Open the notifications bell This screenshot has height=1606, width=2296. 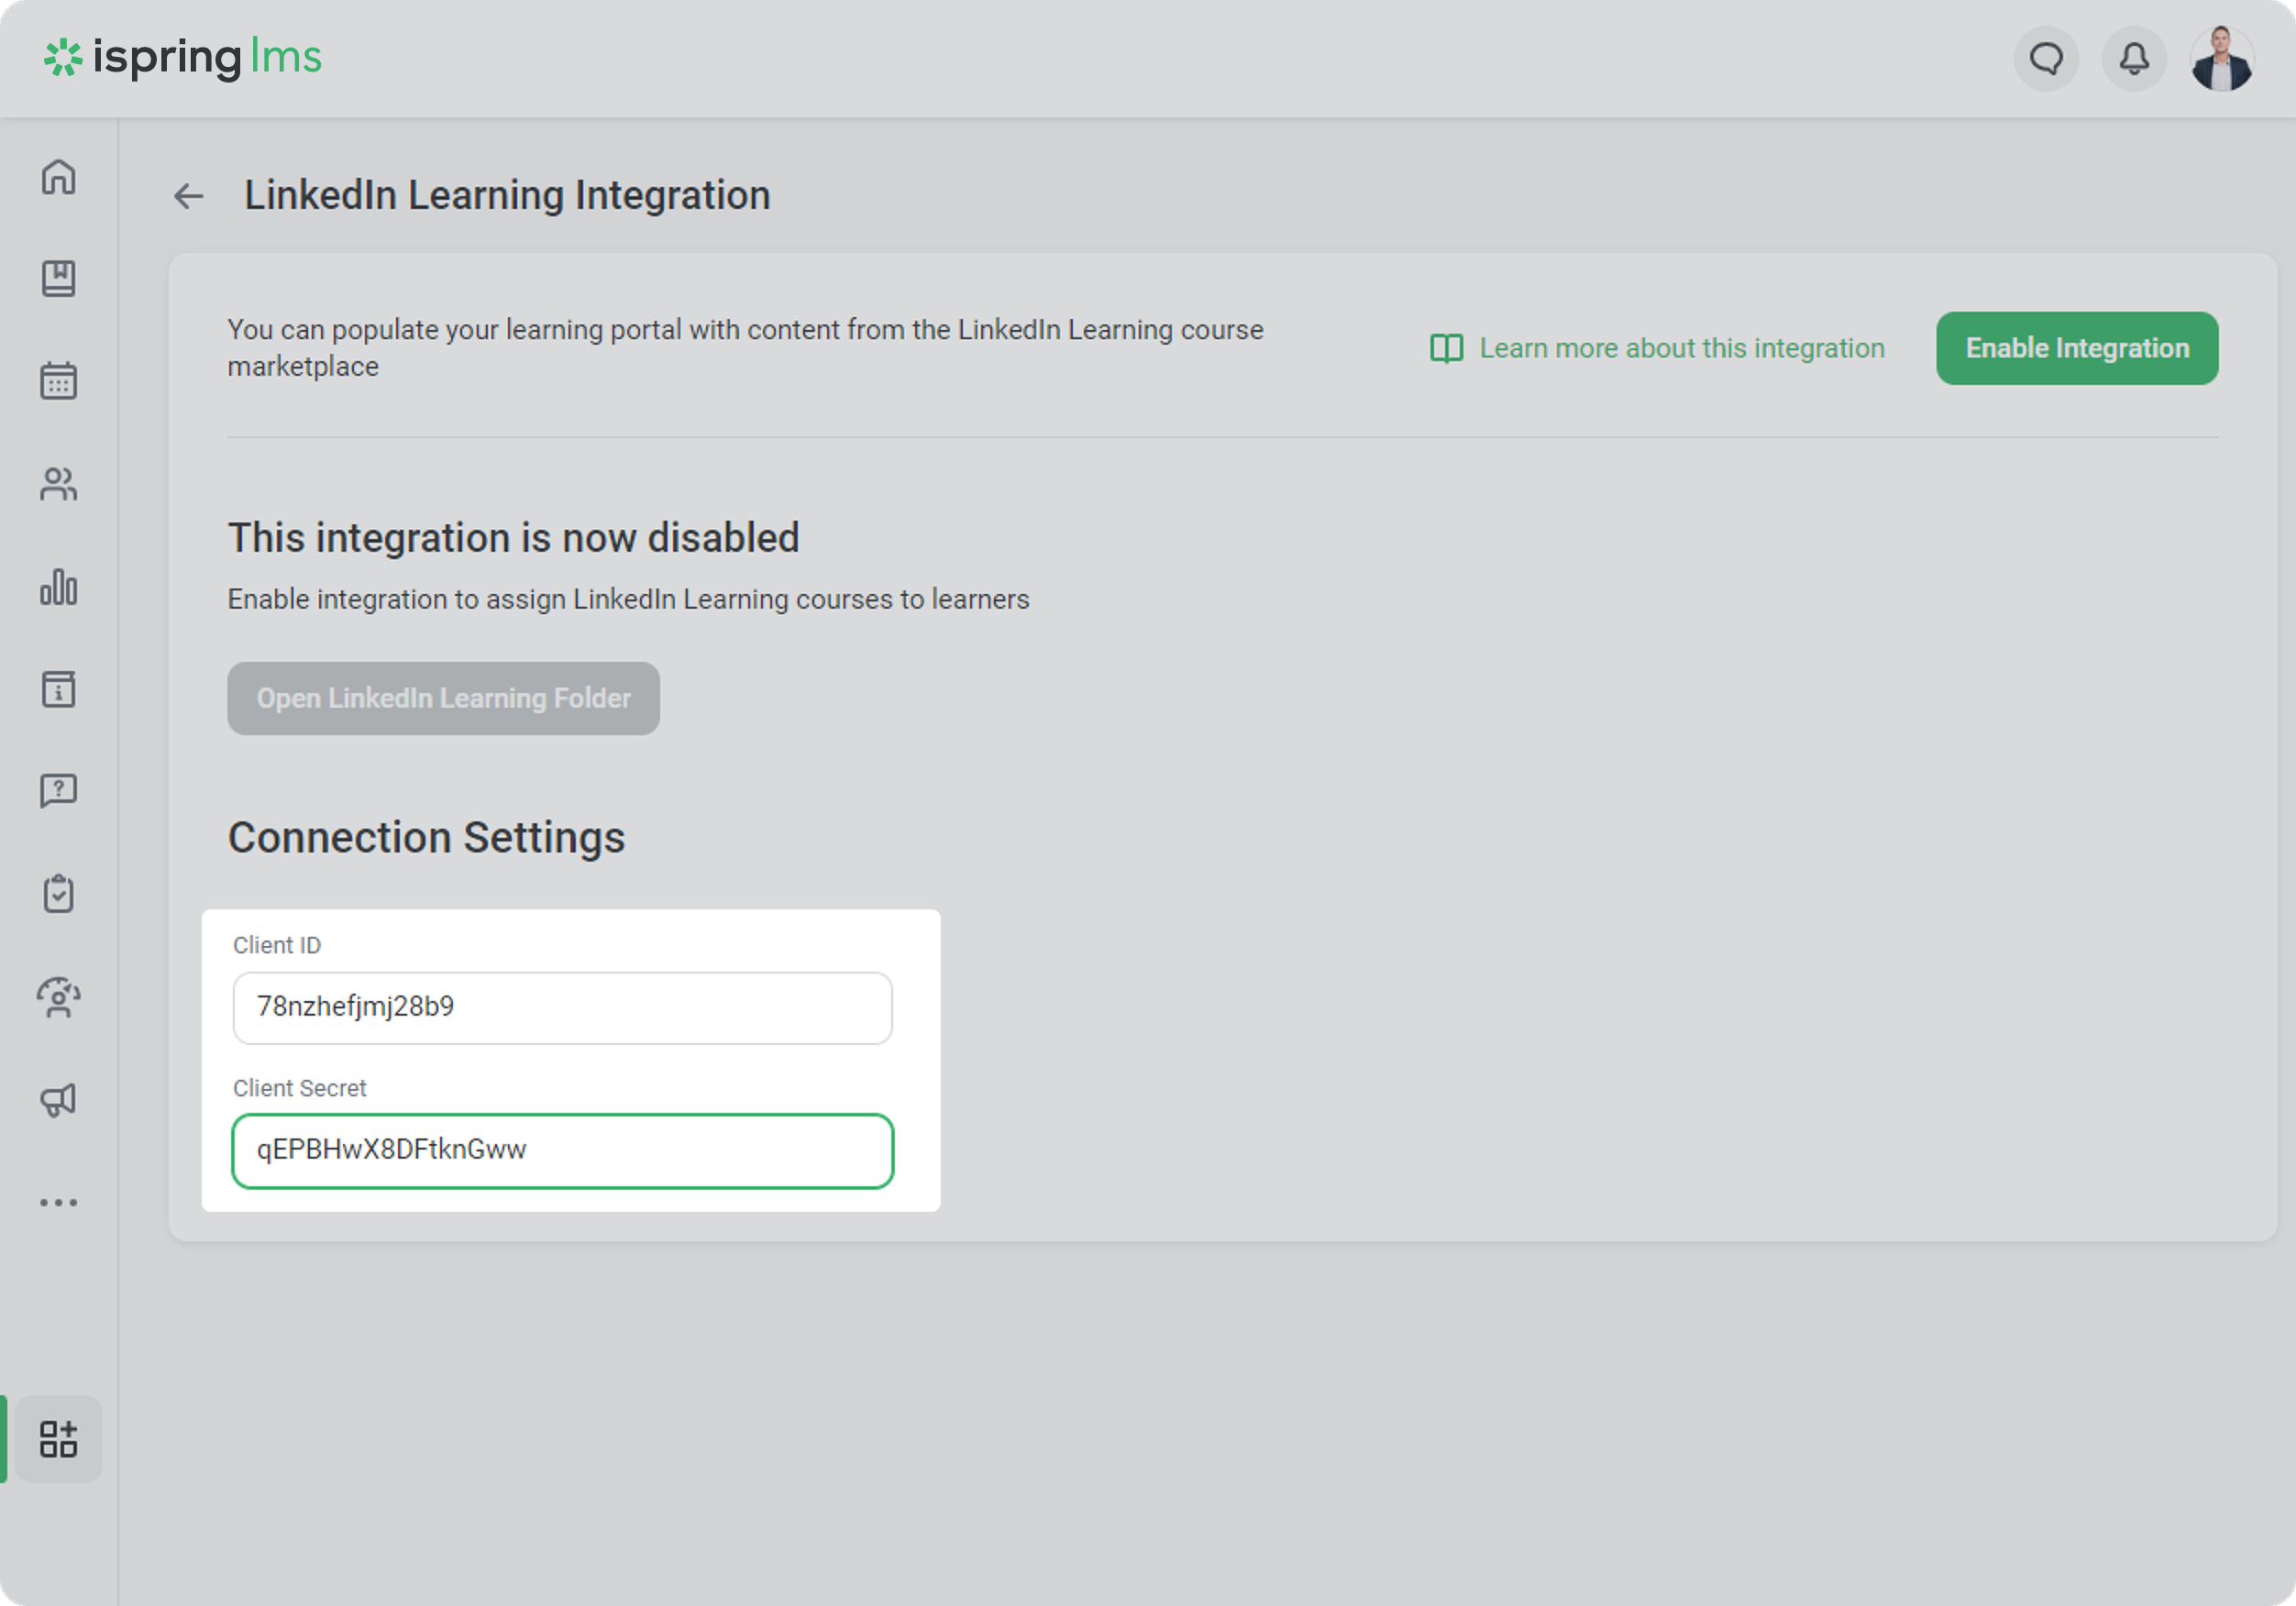click(x=2134, y=58)
